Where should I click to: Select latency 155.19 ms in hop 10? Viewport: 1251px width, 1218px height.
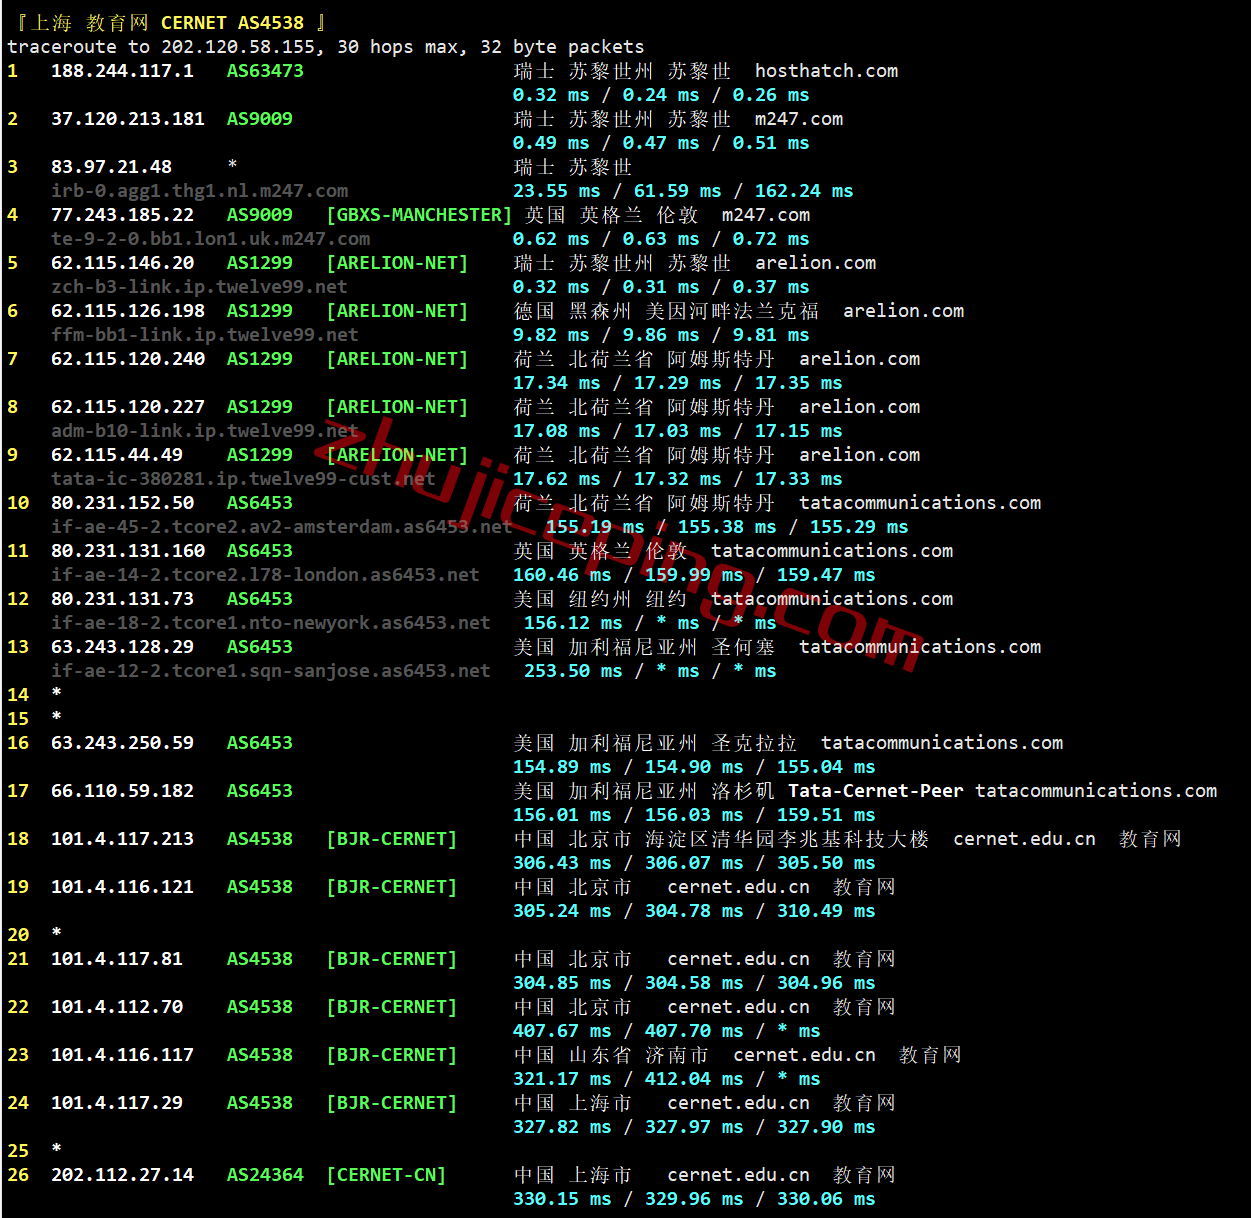click(595, 527)
